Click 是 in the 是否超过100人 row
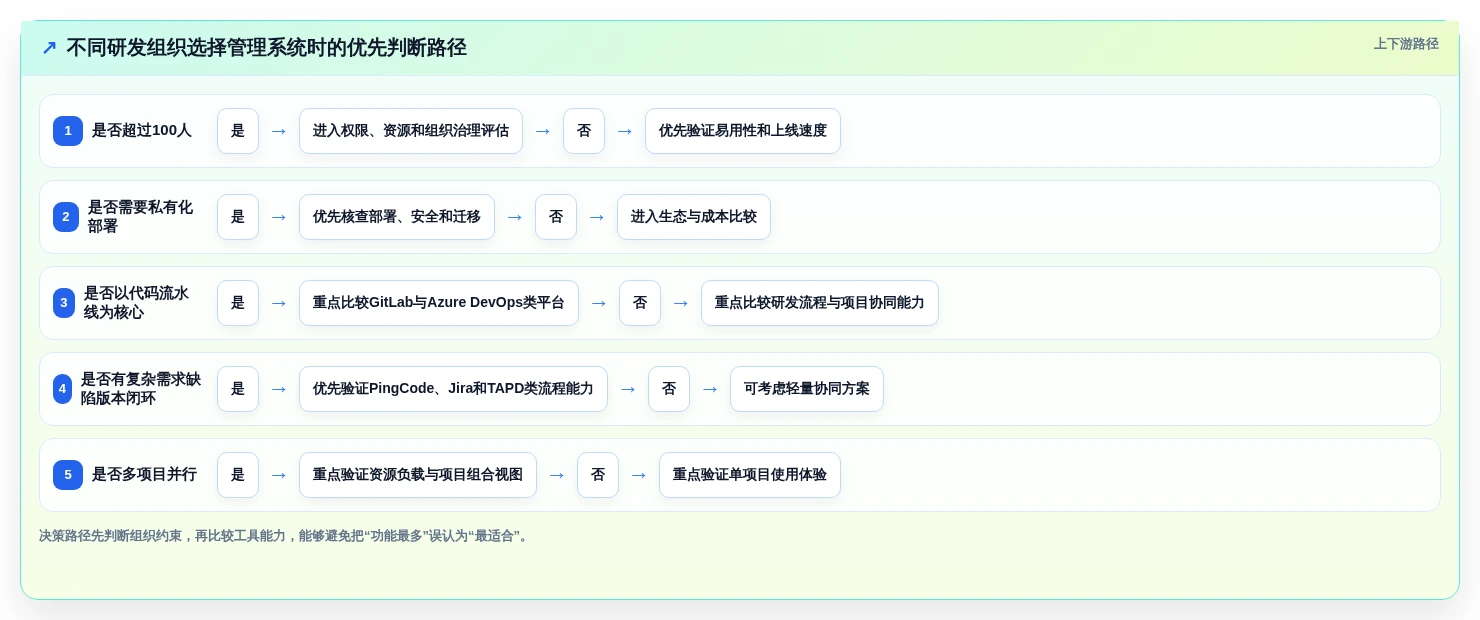The height and width of the screenshot is (620, 1480). tap(238, 131)
